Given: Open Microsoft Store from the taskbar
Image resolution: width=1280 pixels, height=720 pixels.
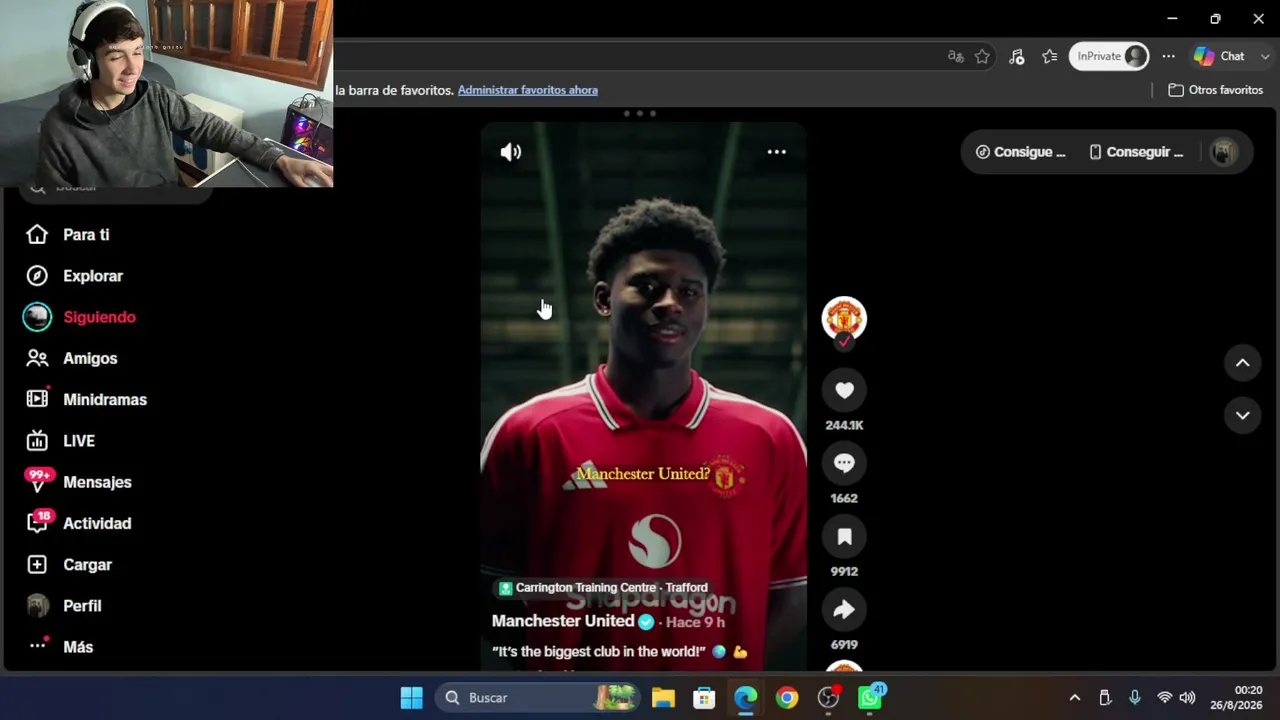Looking at the screenshot, I should coord(704,698).
